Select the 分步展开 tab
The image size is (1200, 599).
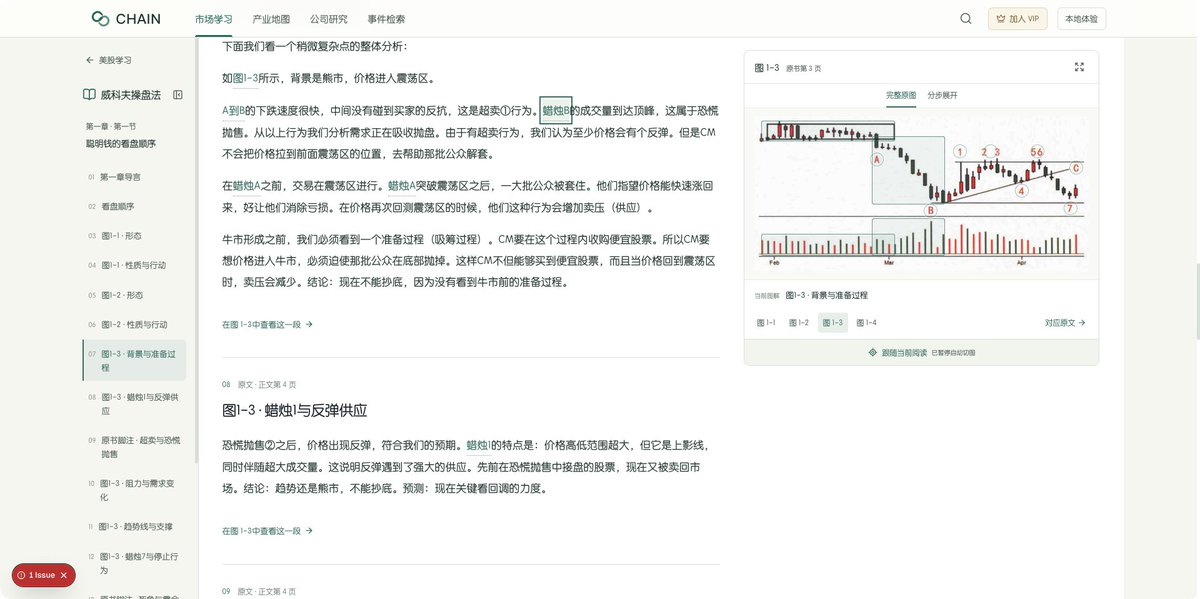click(942, 95)
